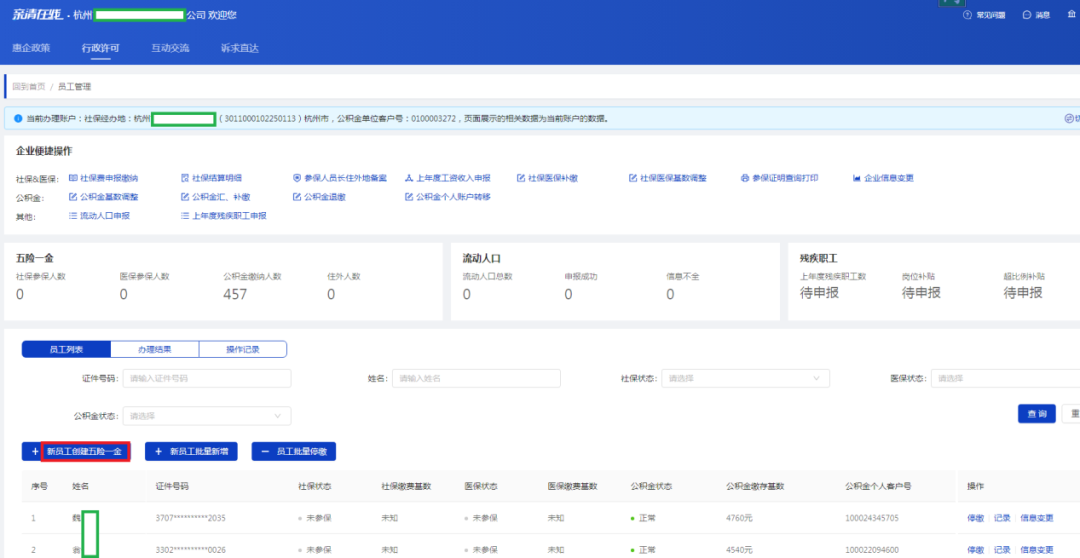Open the 医保状态 select box

click(1004, 379)
